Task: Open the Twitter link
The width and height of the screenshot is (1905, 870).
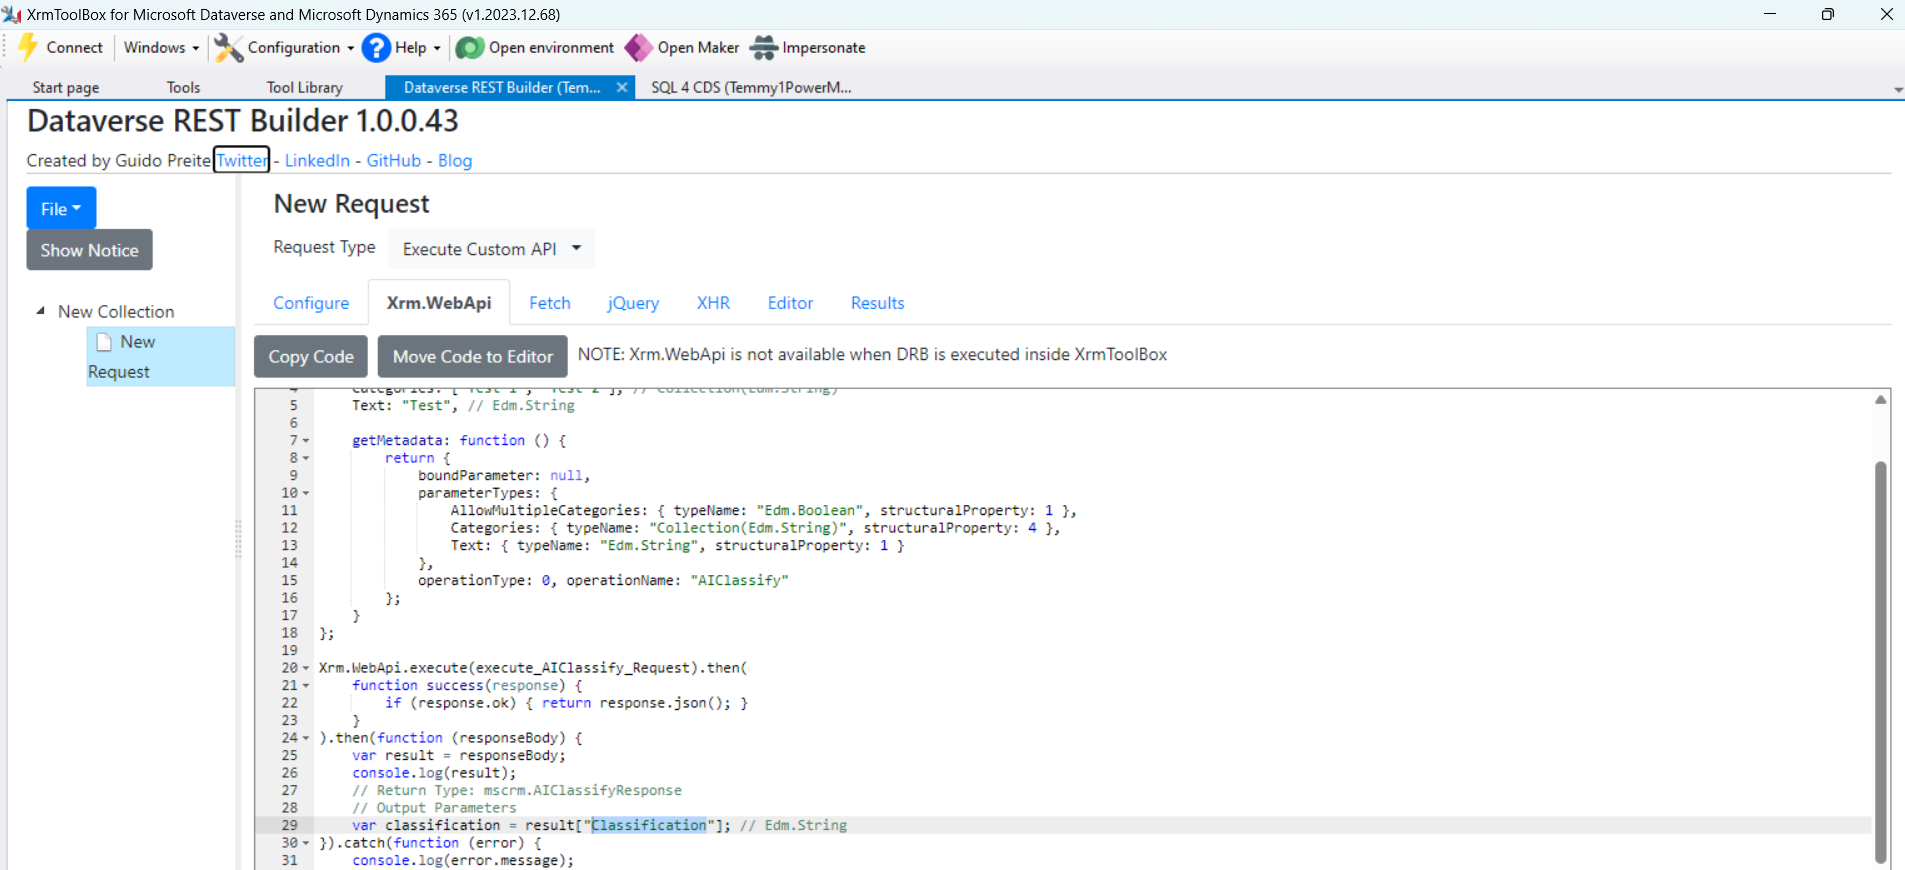Action: 242,160
